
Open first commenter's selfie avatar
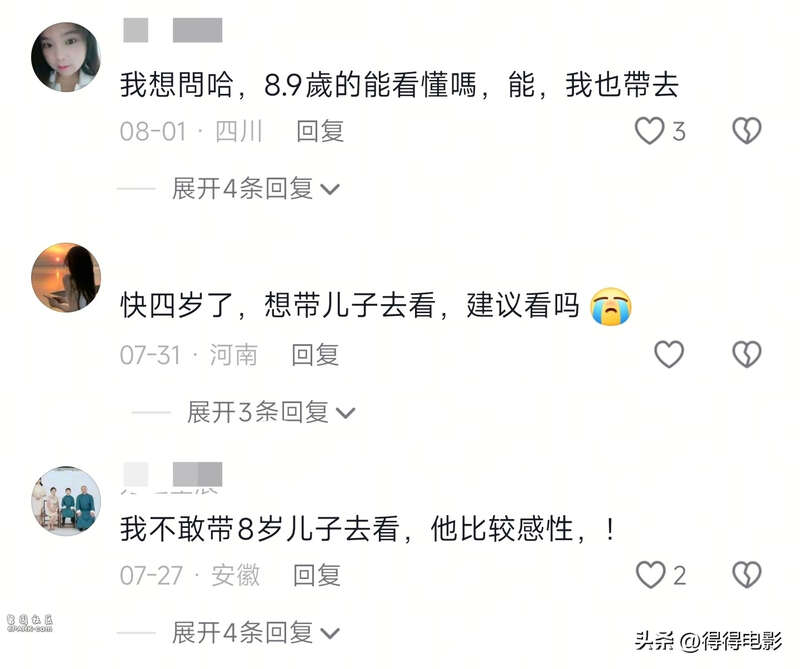[66, 57]
